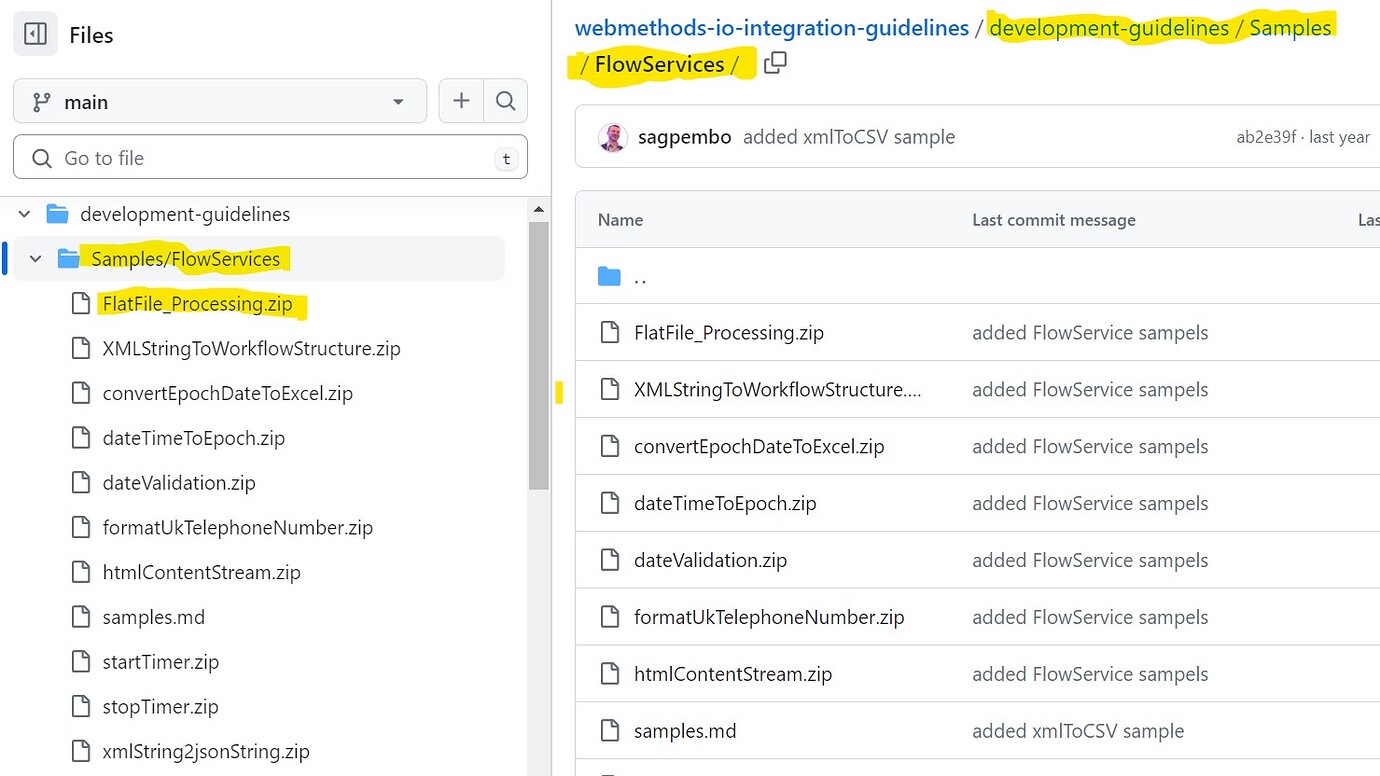Click the Name column header
The width and height of the screenshot is (1380, 776).
[620, 220]
